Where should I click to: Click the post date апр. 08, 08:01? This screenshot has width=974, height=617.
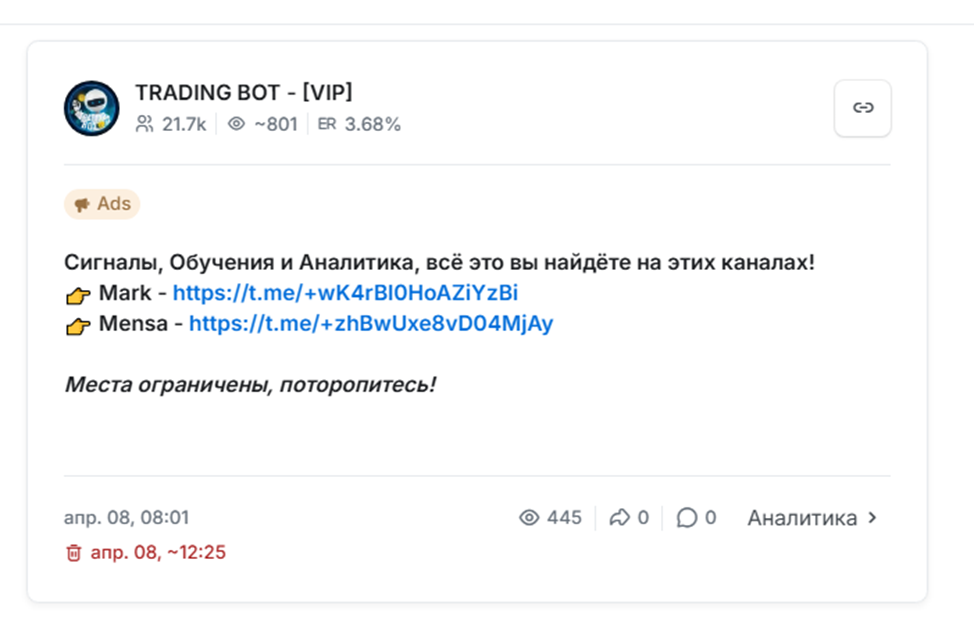pyautogui.click(x=126, y=517)
